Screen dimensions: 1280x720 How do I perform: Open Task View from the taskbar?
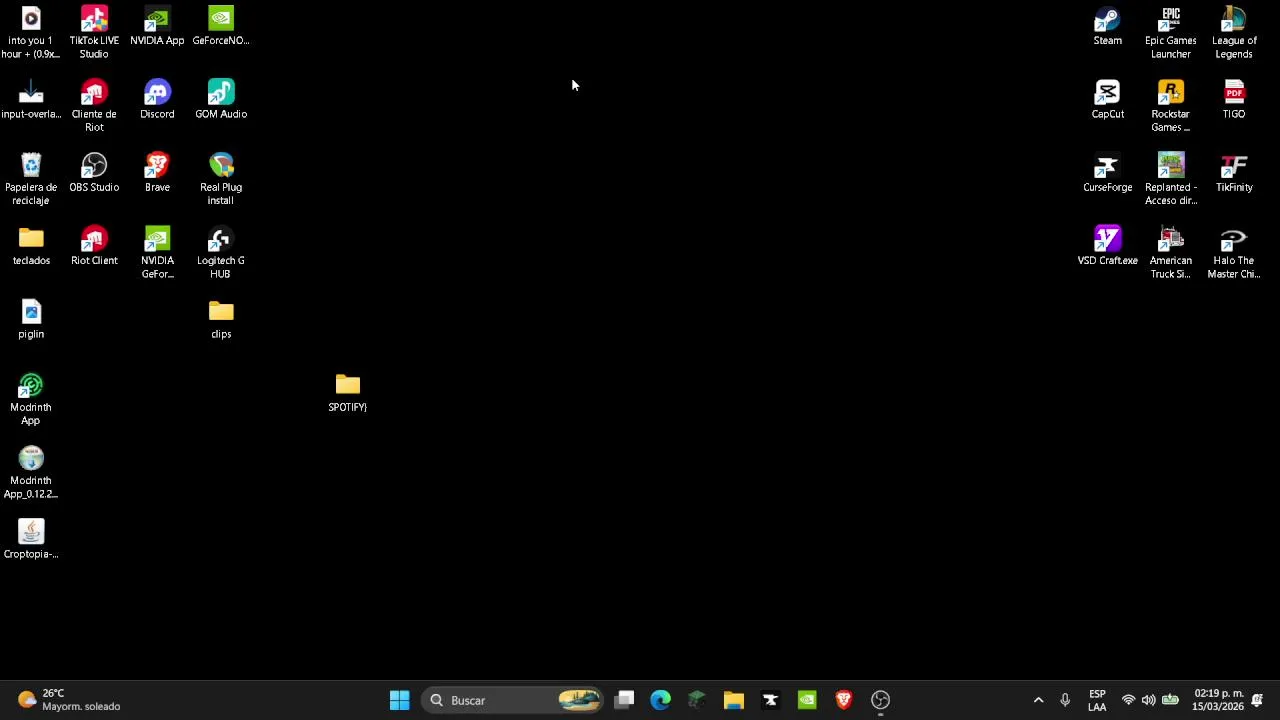click(x=624, y=700)
